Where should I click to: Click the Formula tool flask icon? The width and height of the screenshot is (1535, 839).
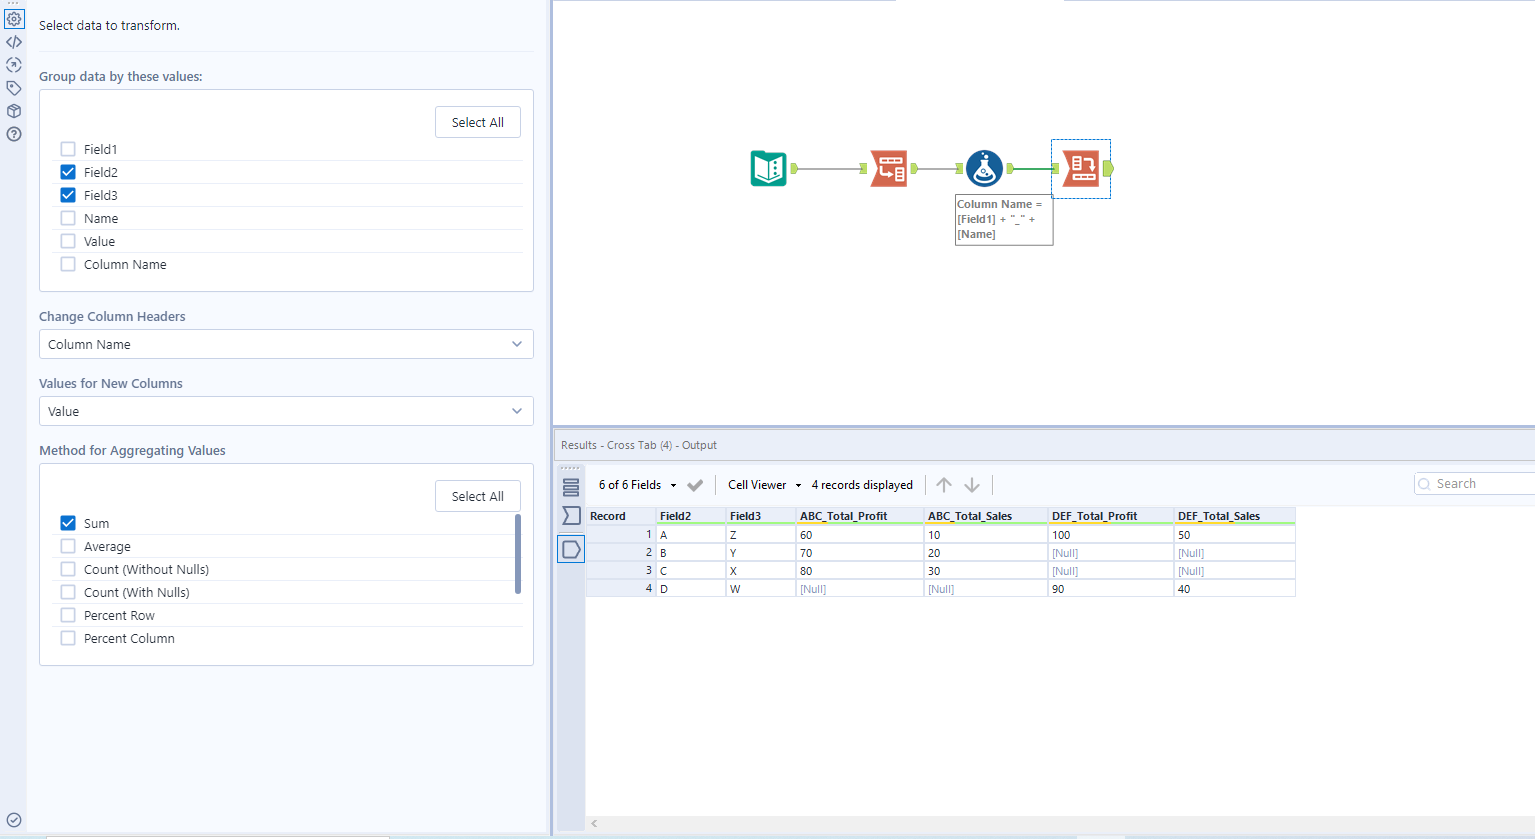(x=983, y=167)
